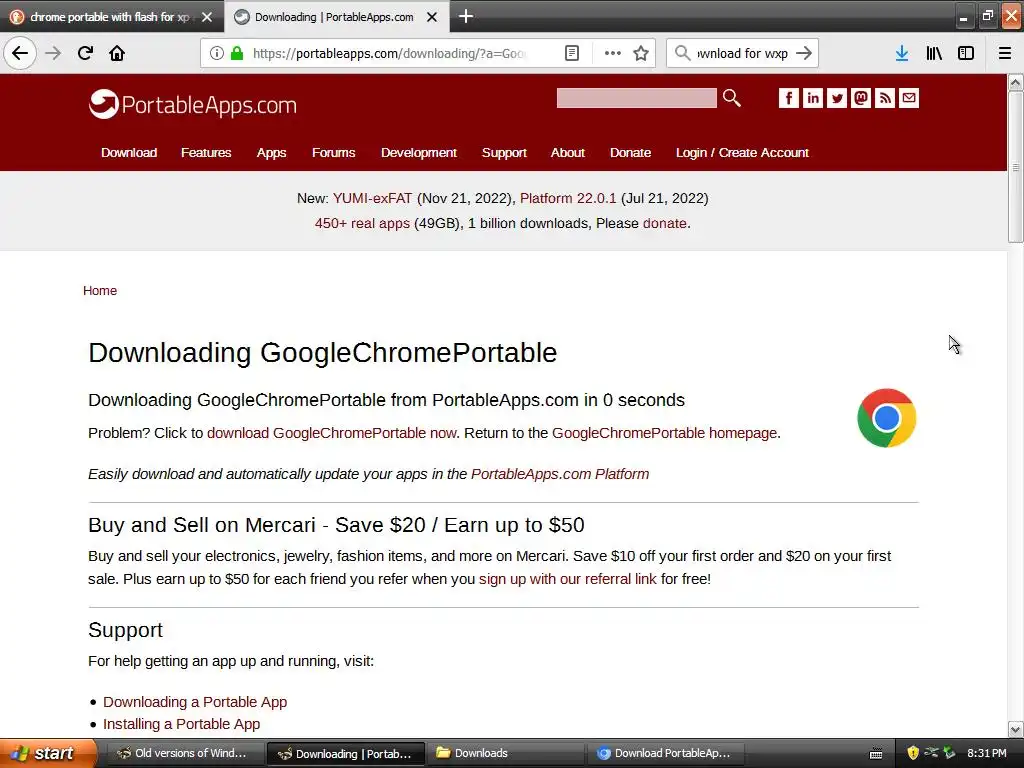Viewport: 1024px width, 768px height.
Task: Toggle reader view in address bar
Action: coord(571,53)
